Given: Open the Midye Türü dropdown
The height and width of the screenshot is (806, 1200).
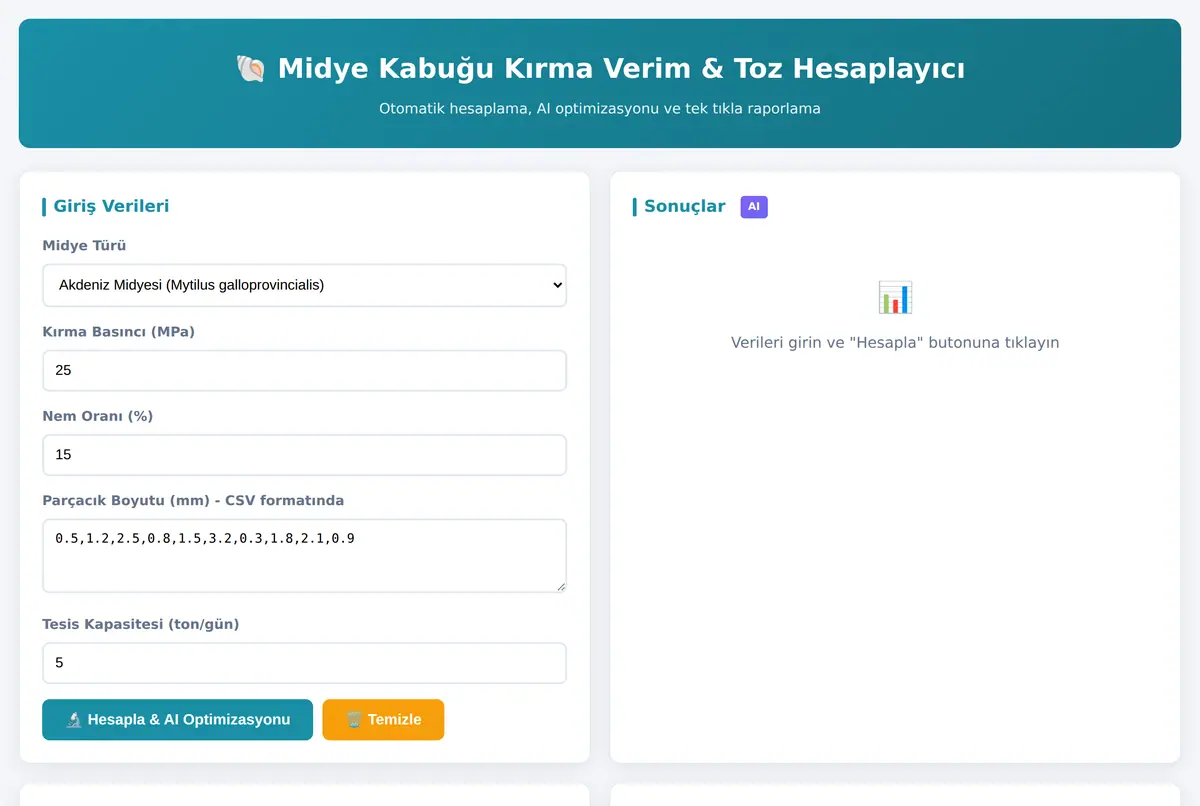Looking at the screenshot, I should [x=304, y=285].
